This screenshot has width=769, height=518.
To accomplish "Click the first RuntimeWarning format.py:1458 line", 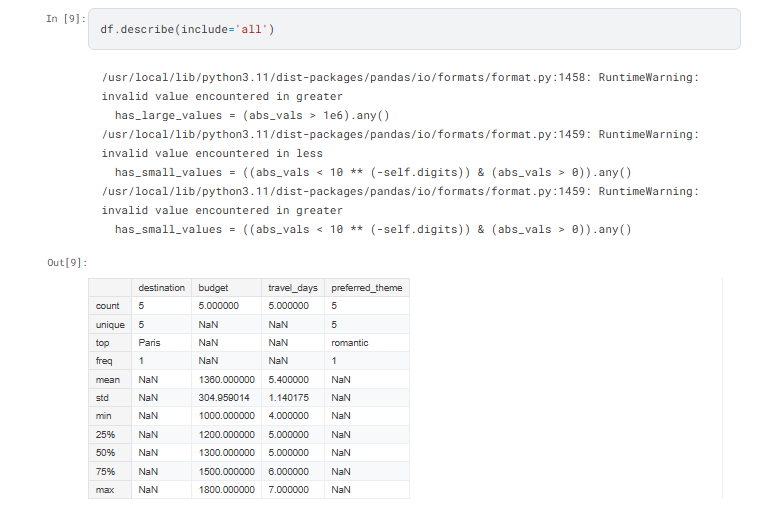I will click(x=400, y=78).
